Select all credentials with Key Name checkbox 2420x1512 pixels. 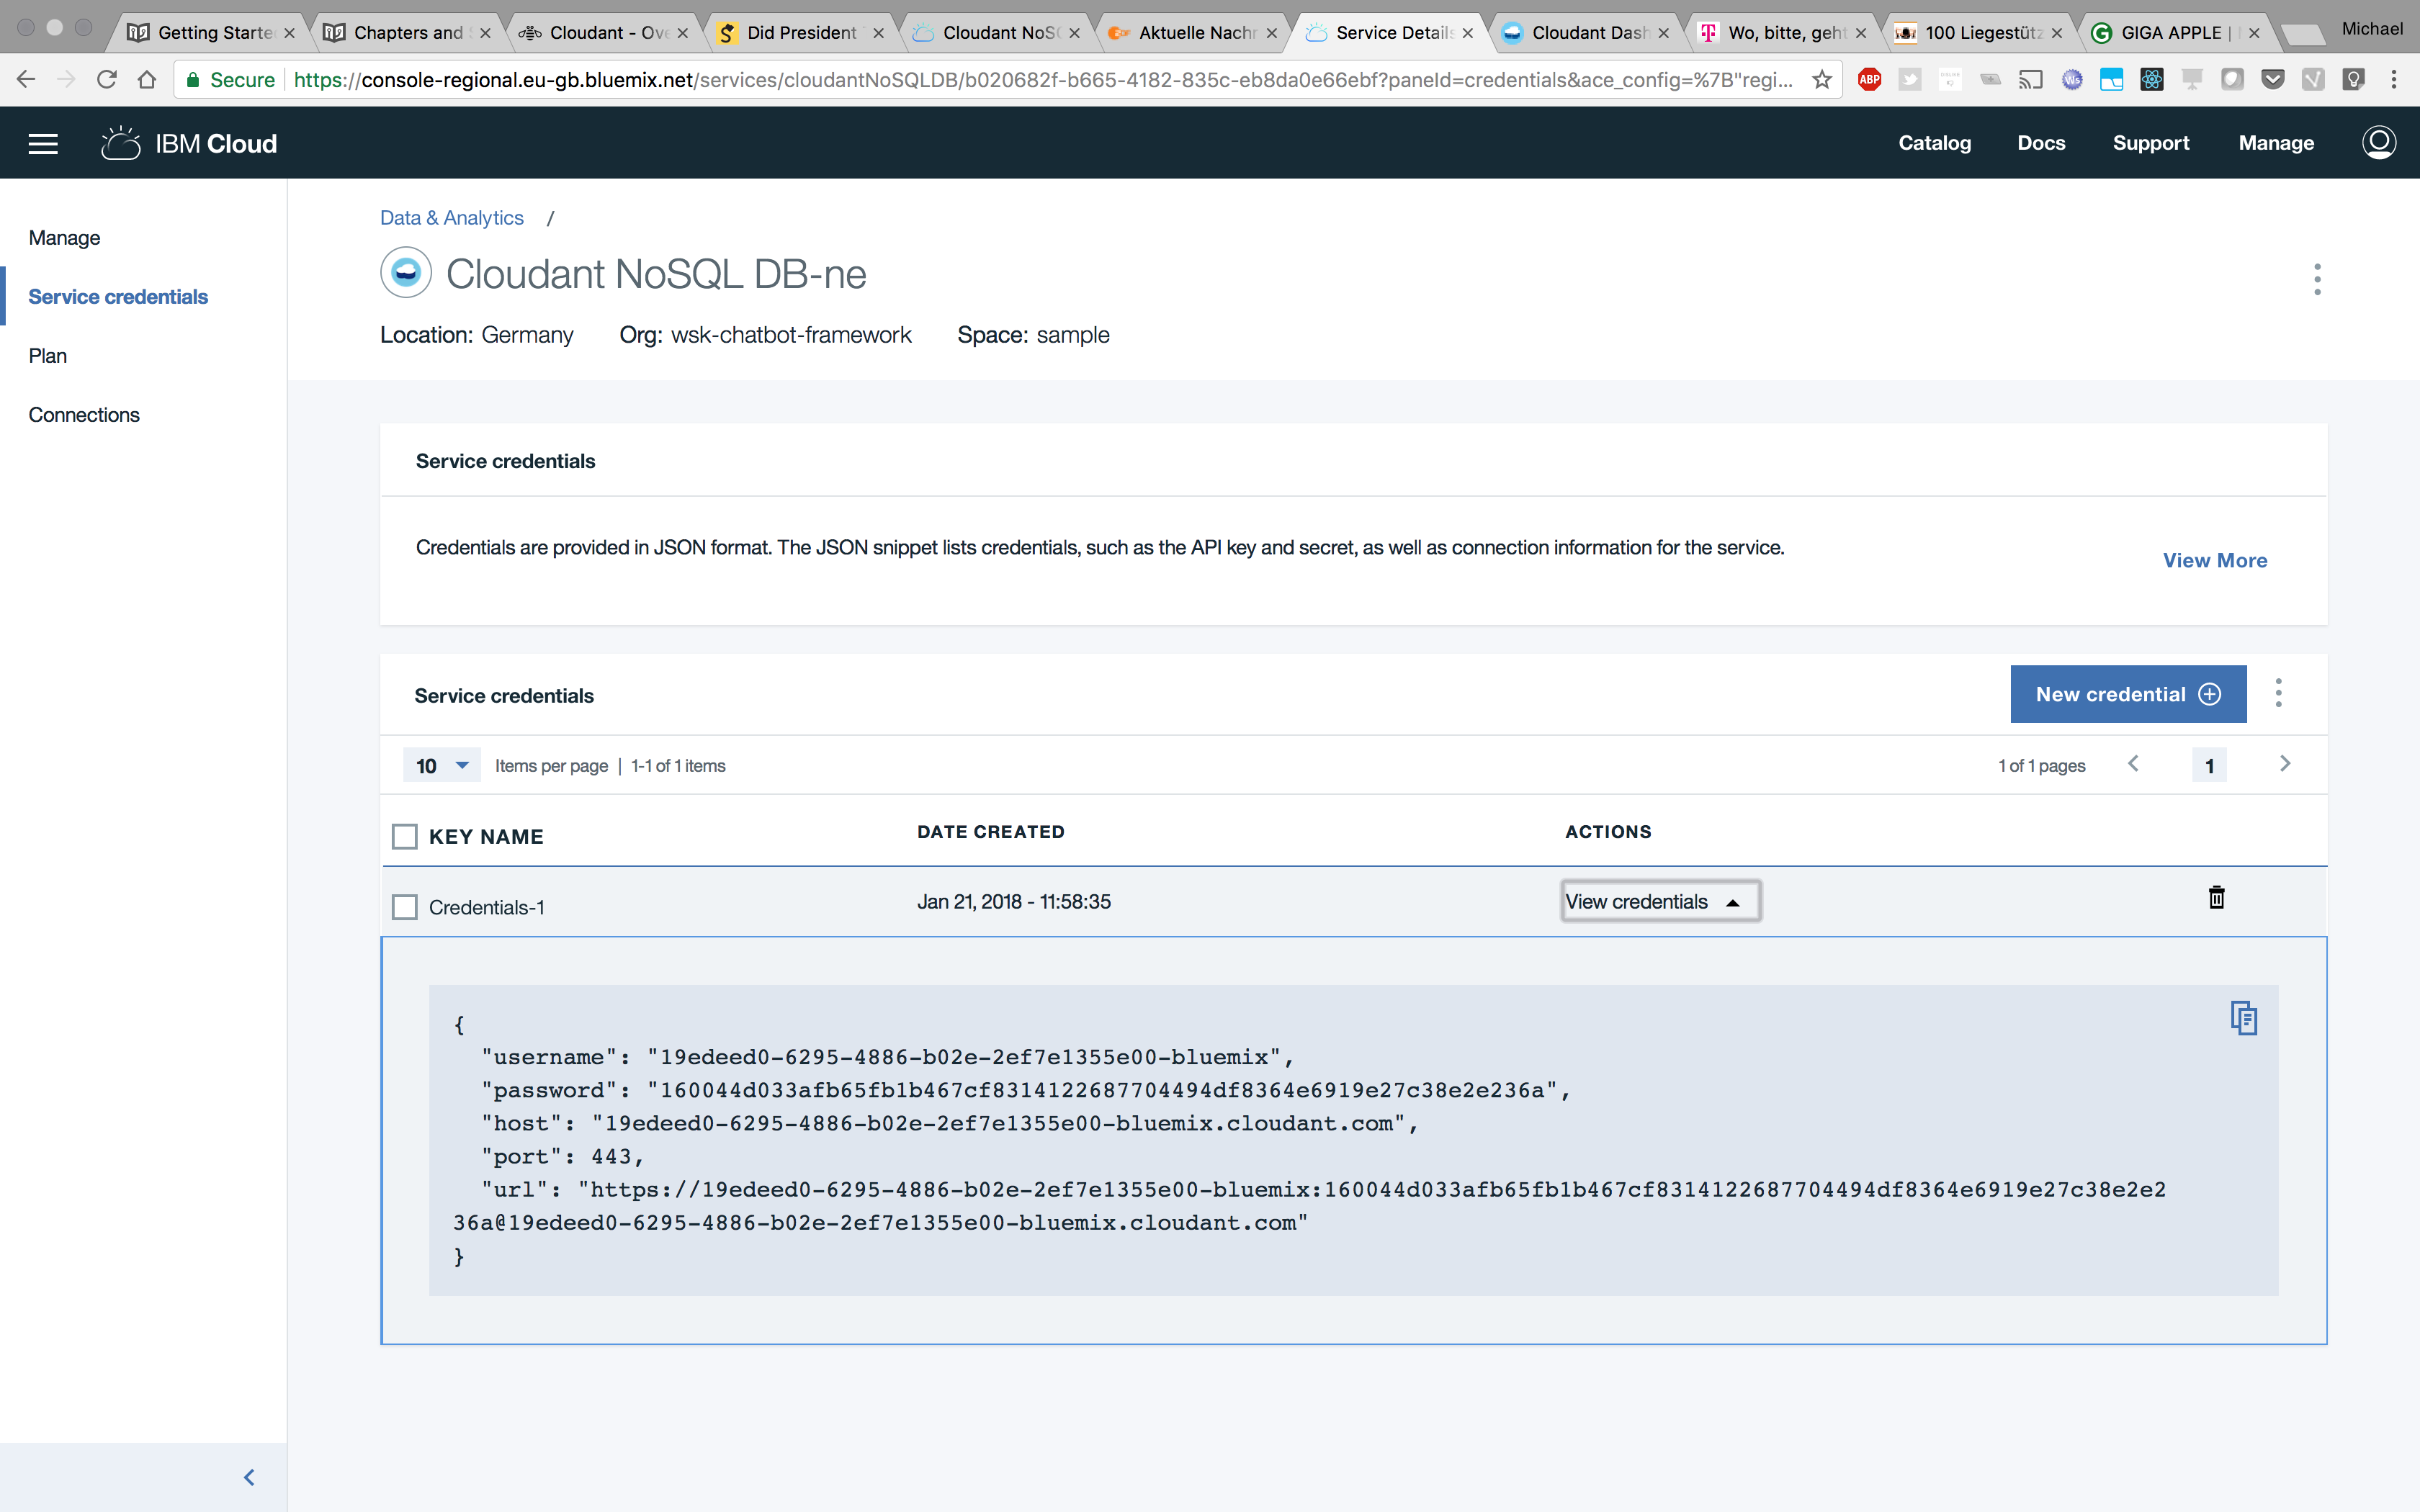point(404,836)
